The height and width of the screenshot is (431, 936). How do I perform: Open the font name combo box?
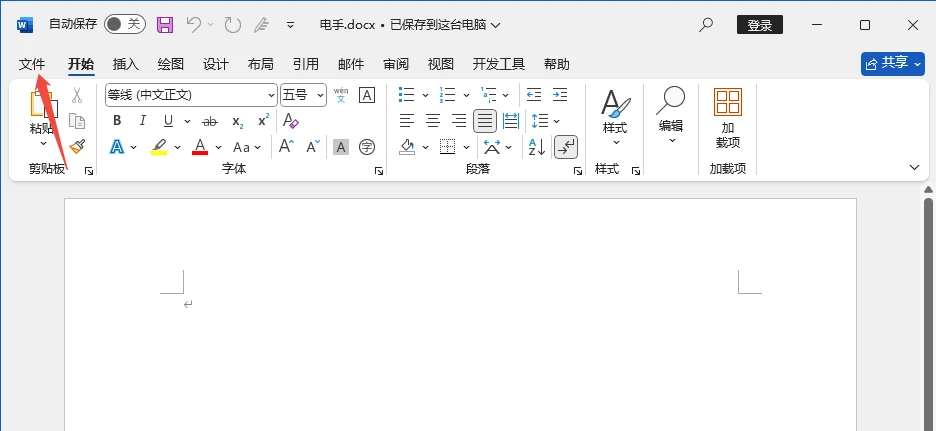pyautogui.click(x=191, y=95)
